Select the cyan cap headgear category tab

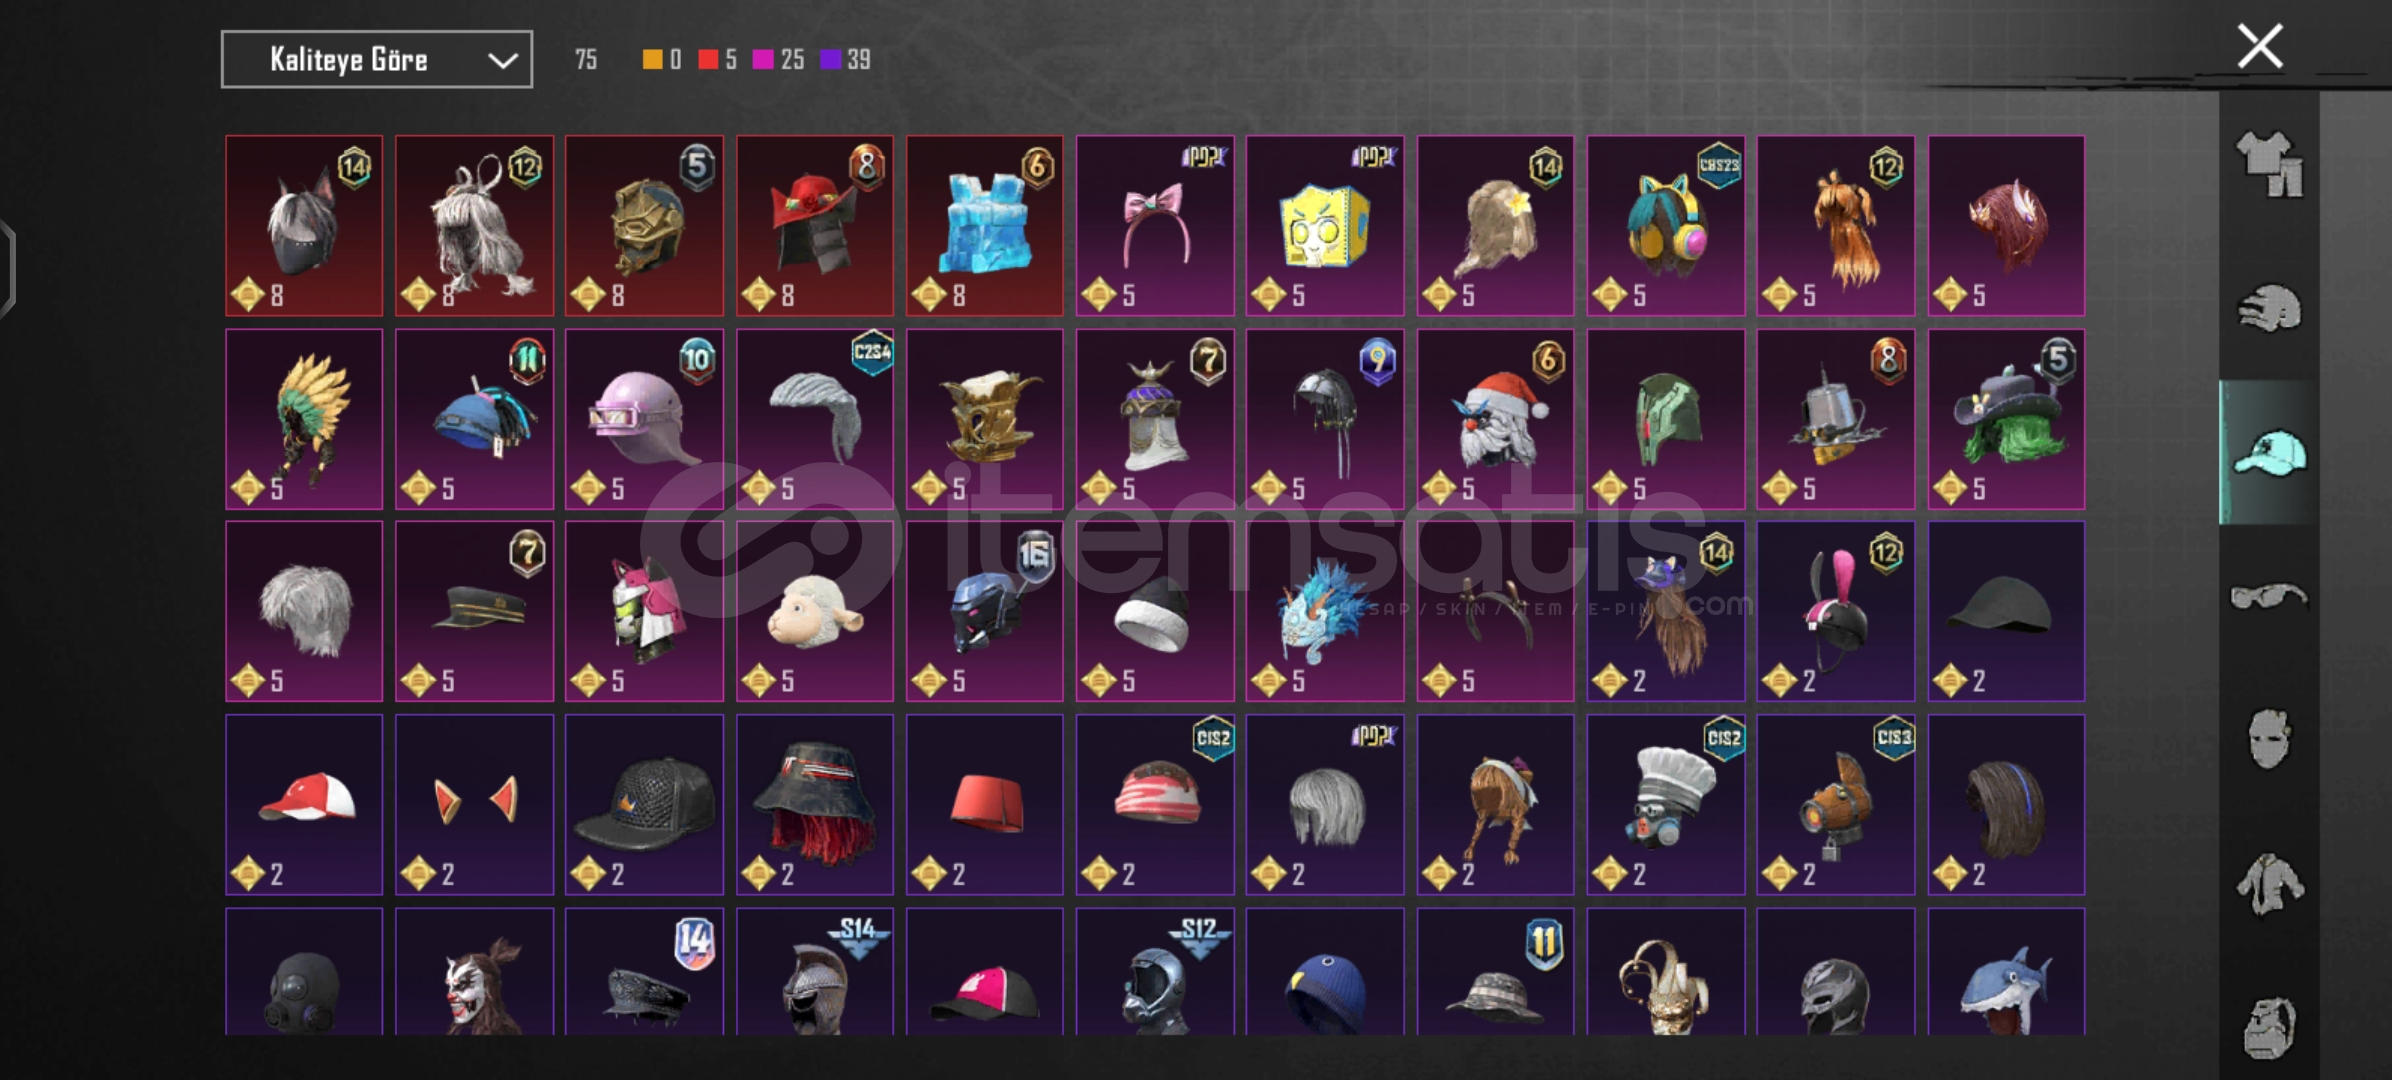pyautogui.click(x=2269, y=452)
